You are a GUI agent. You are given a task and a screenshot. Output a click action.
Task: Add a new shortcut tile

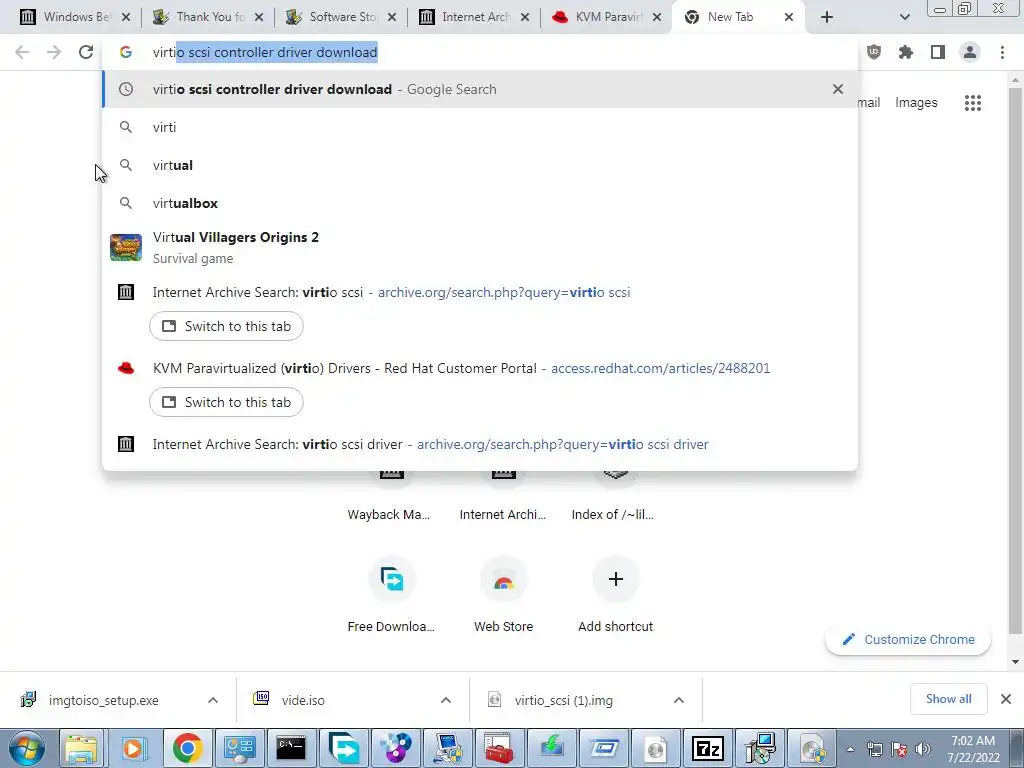(x=615, y=593)
